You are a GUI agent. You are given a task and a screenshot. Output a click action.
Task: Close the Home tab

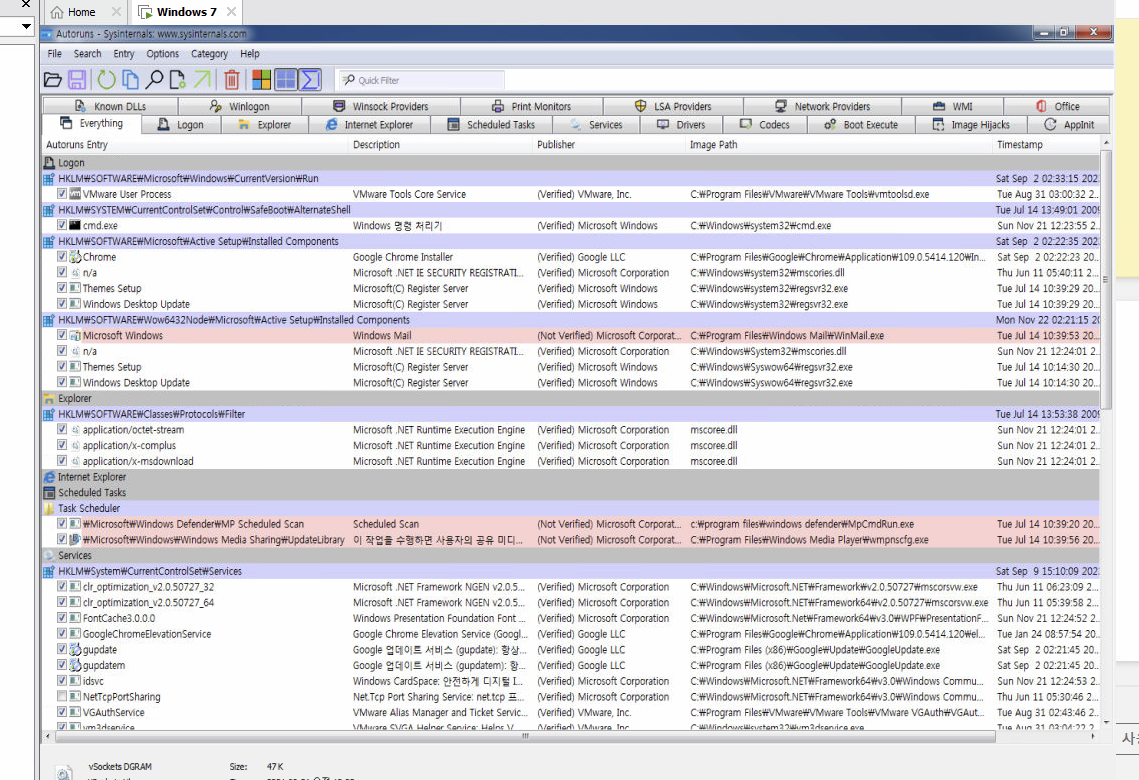point(116,12)
